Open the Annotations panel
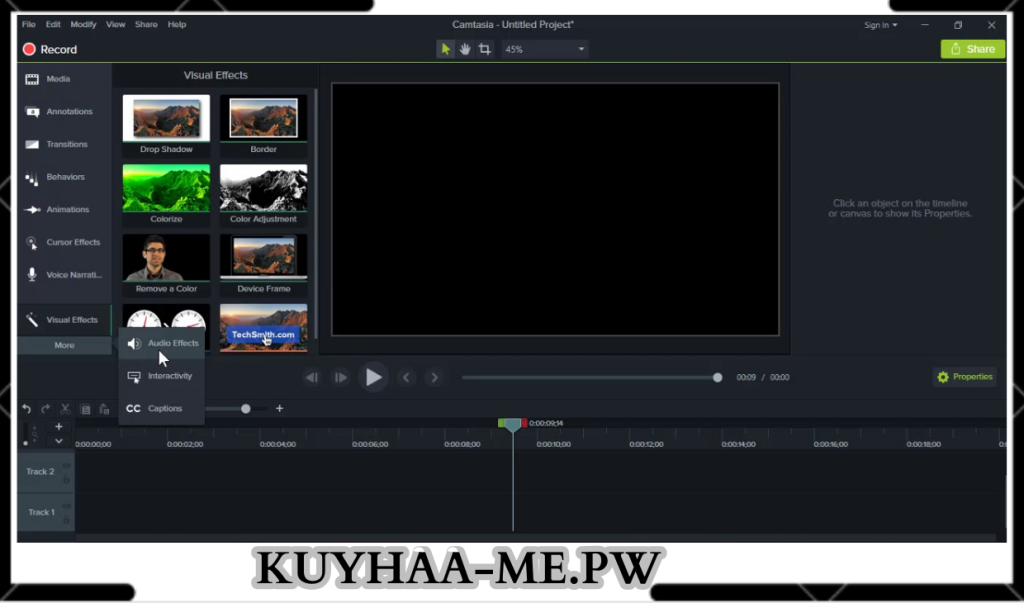The width and height of the screenshot is (1024, 603). (x=64, y=112)
